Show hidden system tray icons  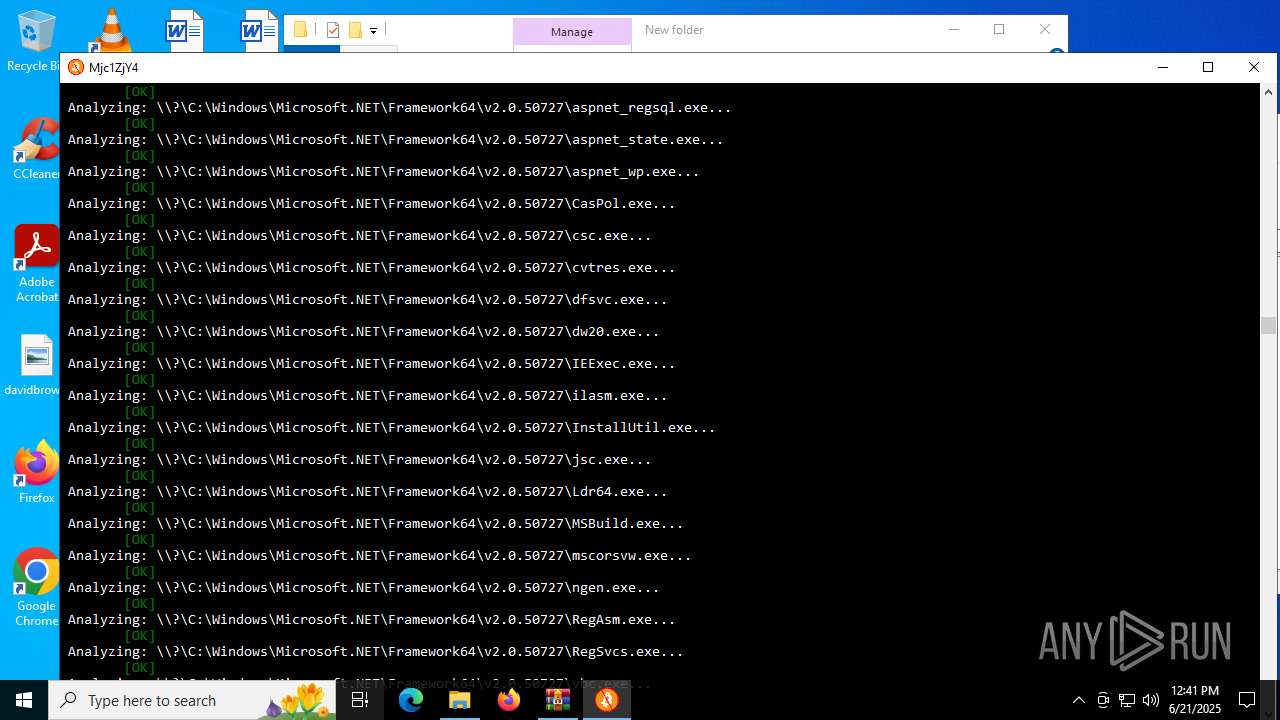coord(1078,700)
